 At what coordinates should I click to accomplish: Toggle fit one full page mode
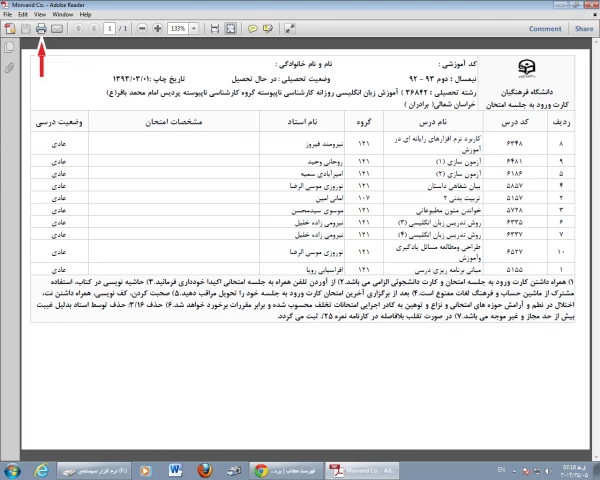point(230,29)
